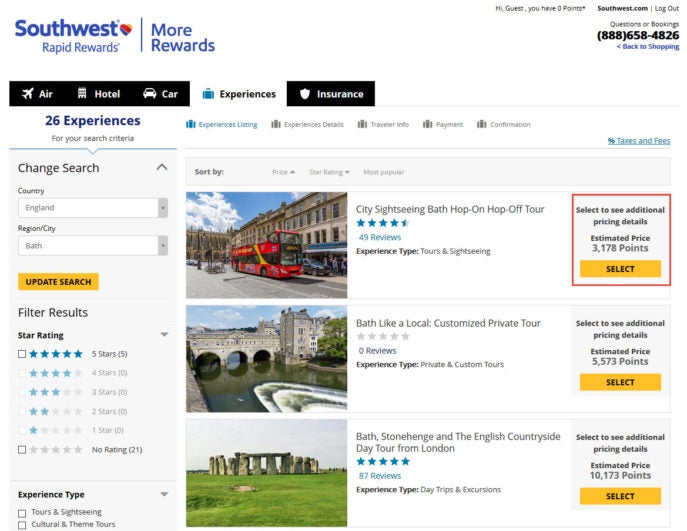
Task: Click the Southwest Rapid Rewards logo
Action: [73, 36]
